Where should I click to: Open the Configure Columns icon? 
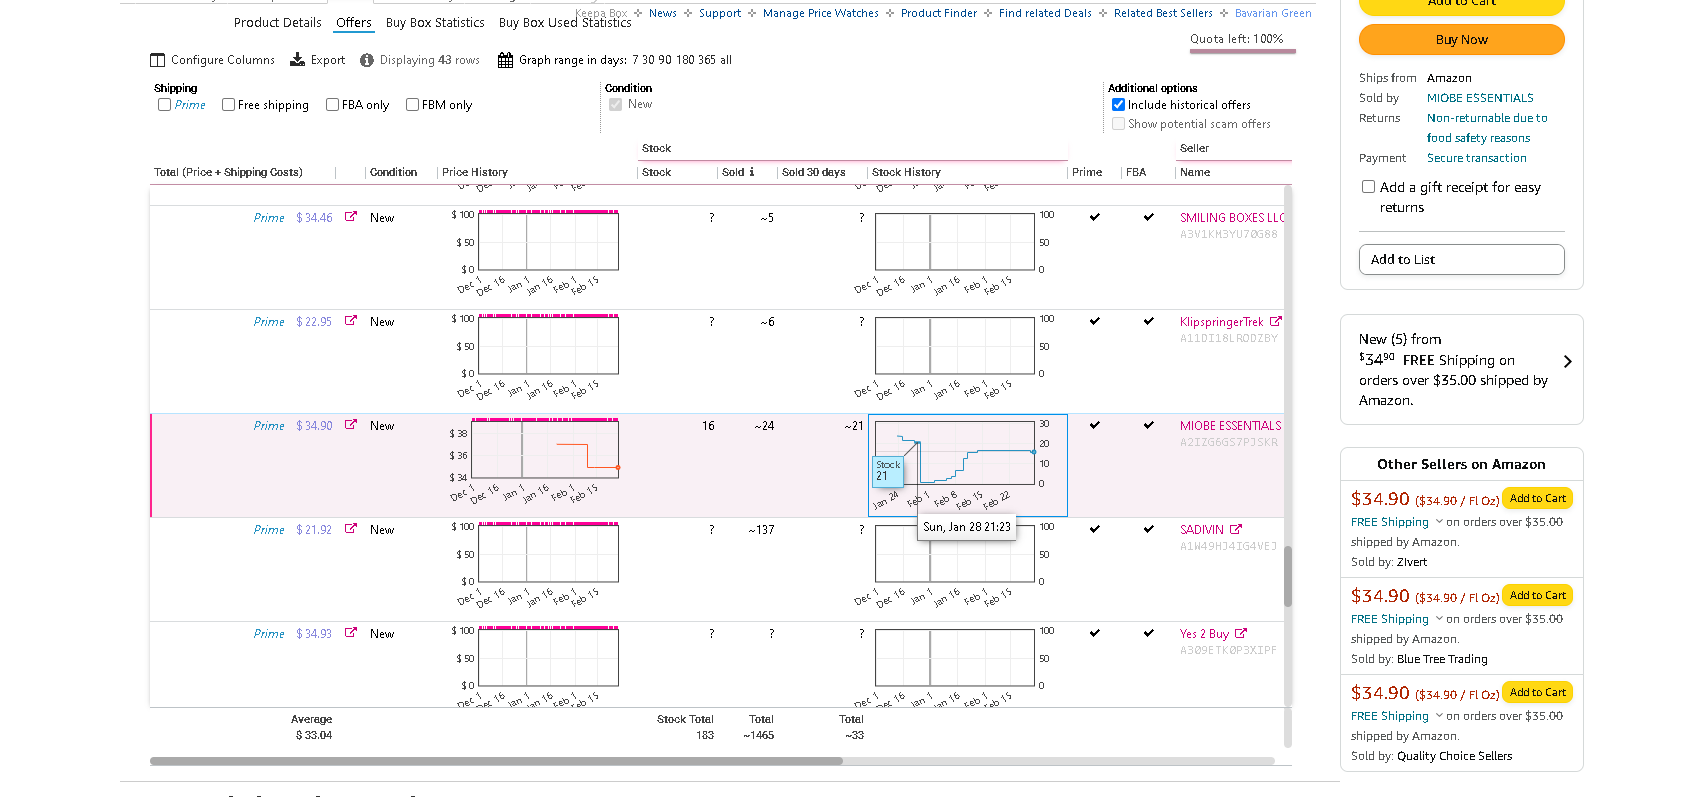pos(158,60)
